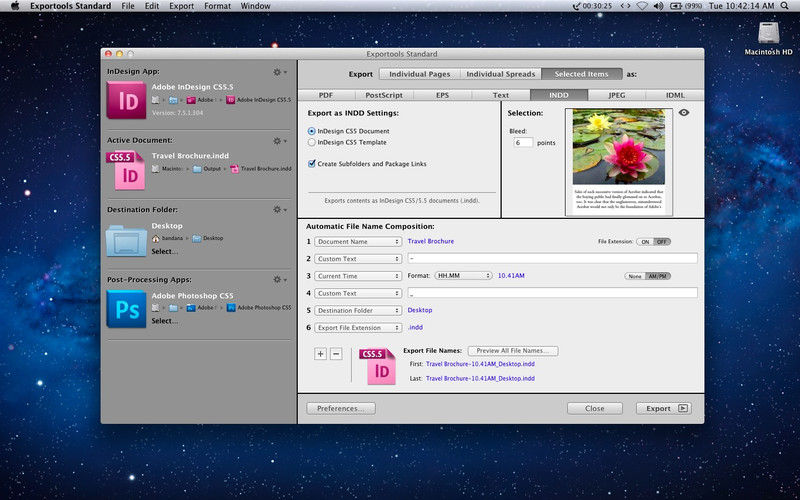
Task: Open the Edit menu
Action: (152, 6)
